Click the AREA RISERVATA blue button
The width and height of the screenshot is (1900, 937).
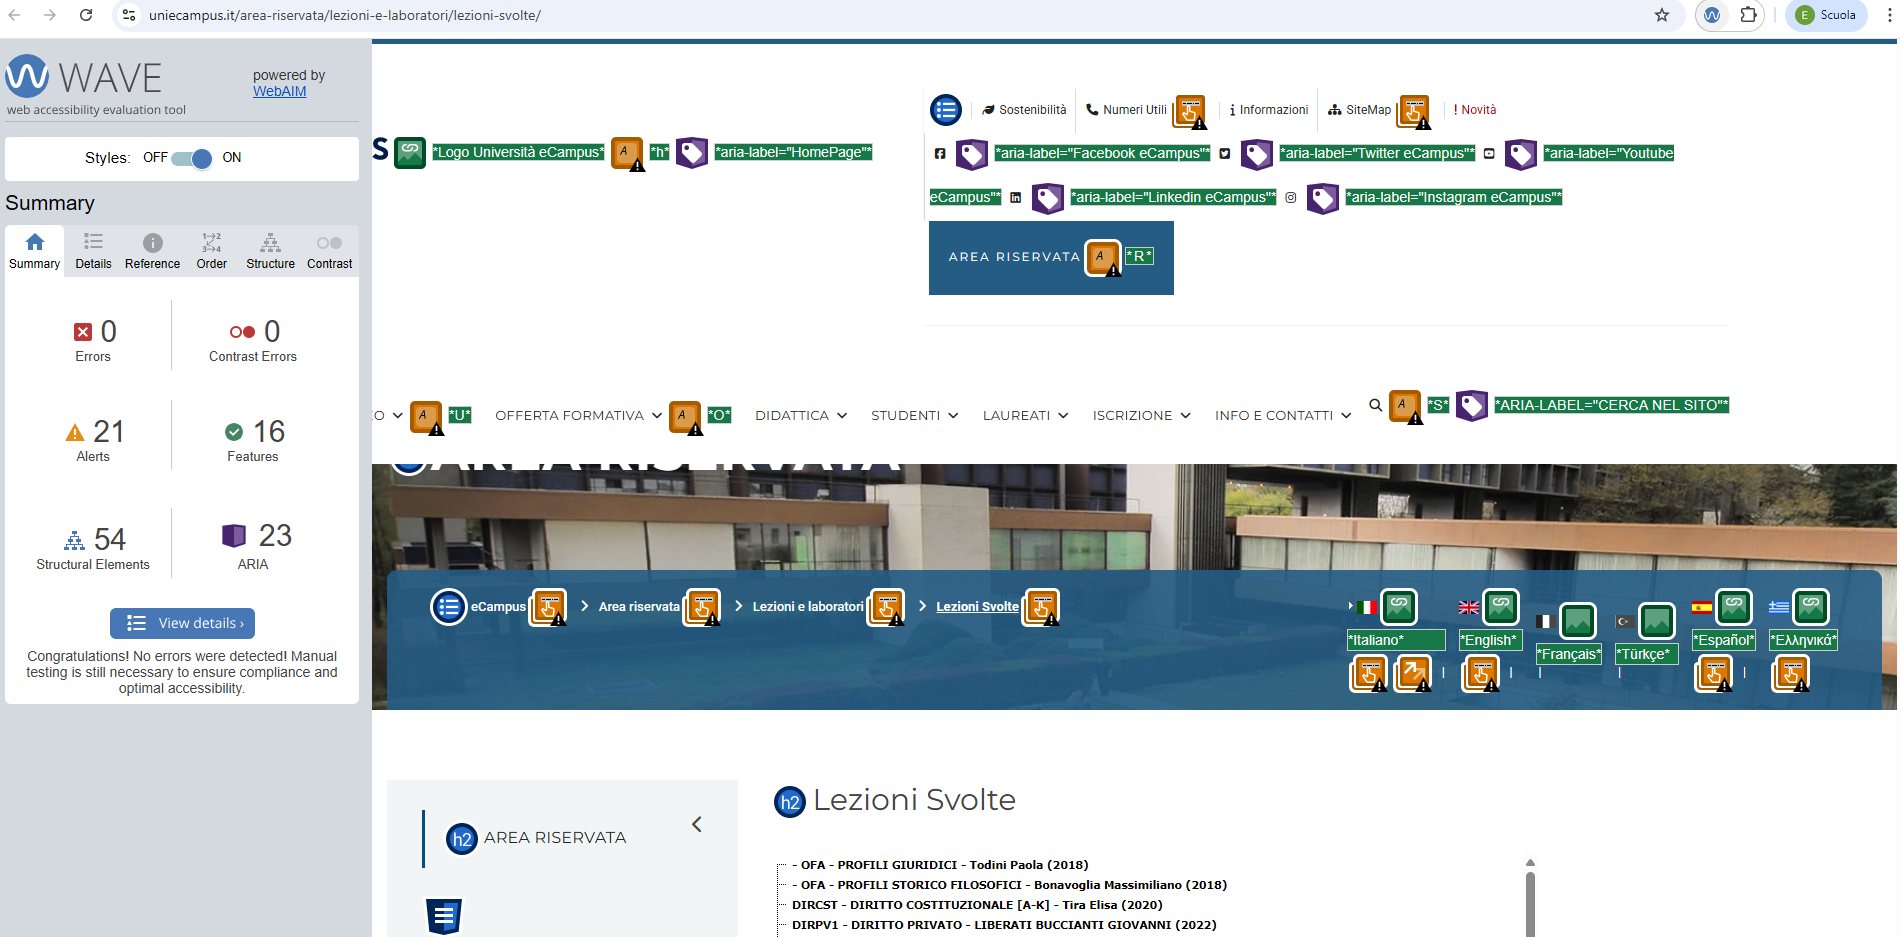[1013, 257]
